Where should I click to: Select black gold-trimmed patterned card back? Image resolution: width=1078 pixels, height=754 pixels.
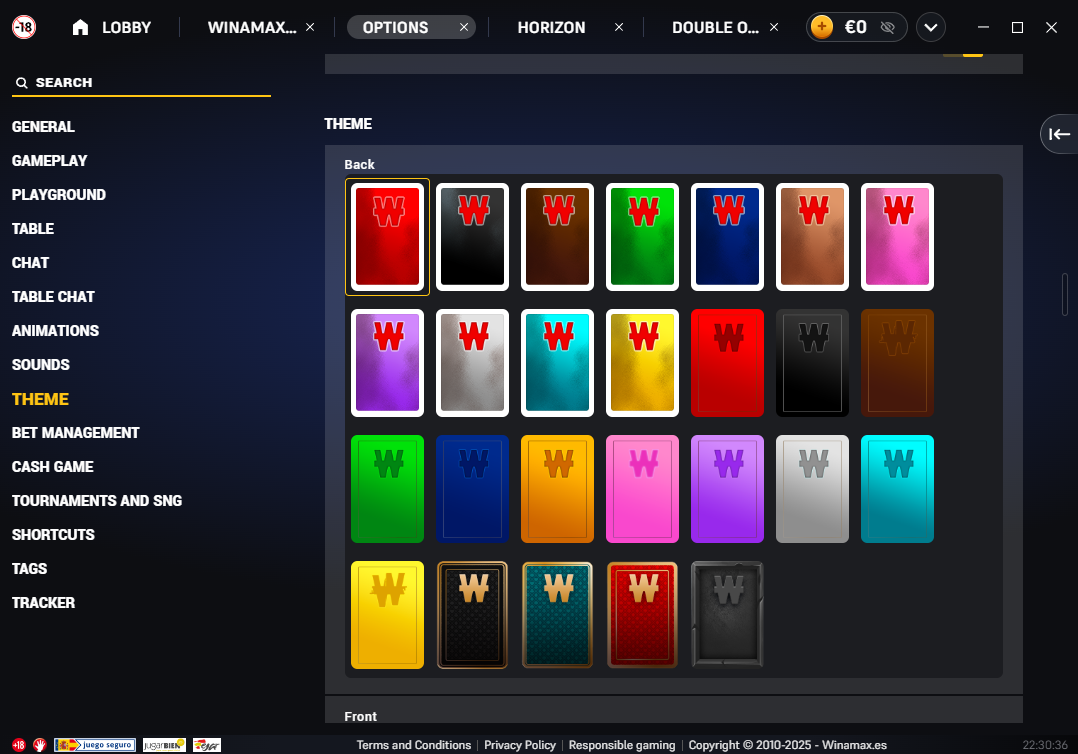pos(472,615)
